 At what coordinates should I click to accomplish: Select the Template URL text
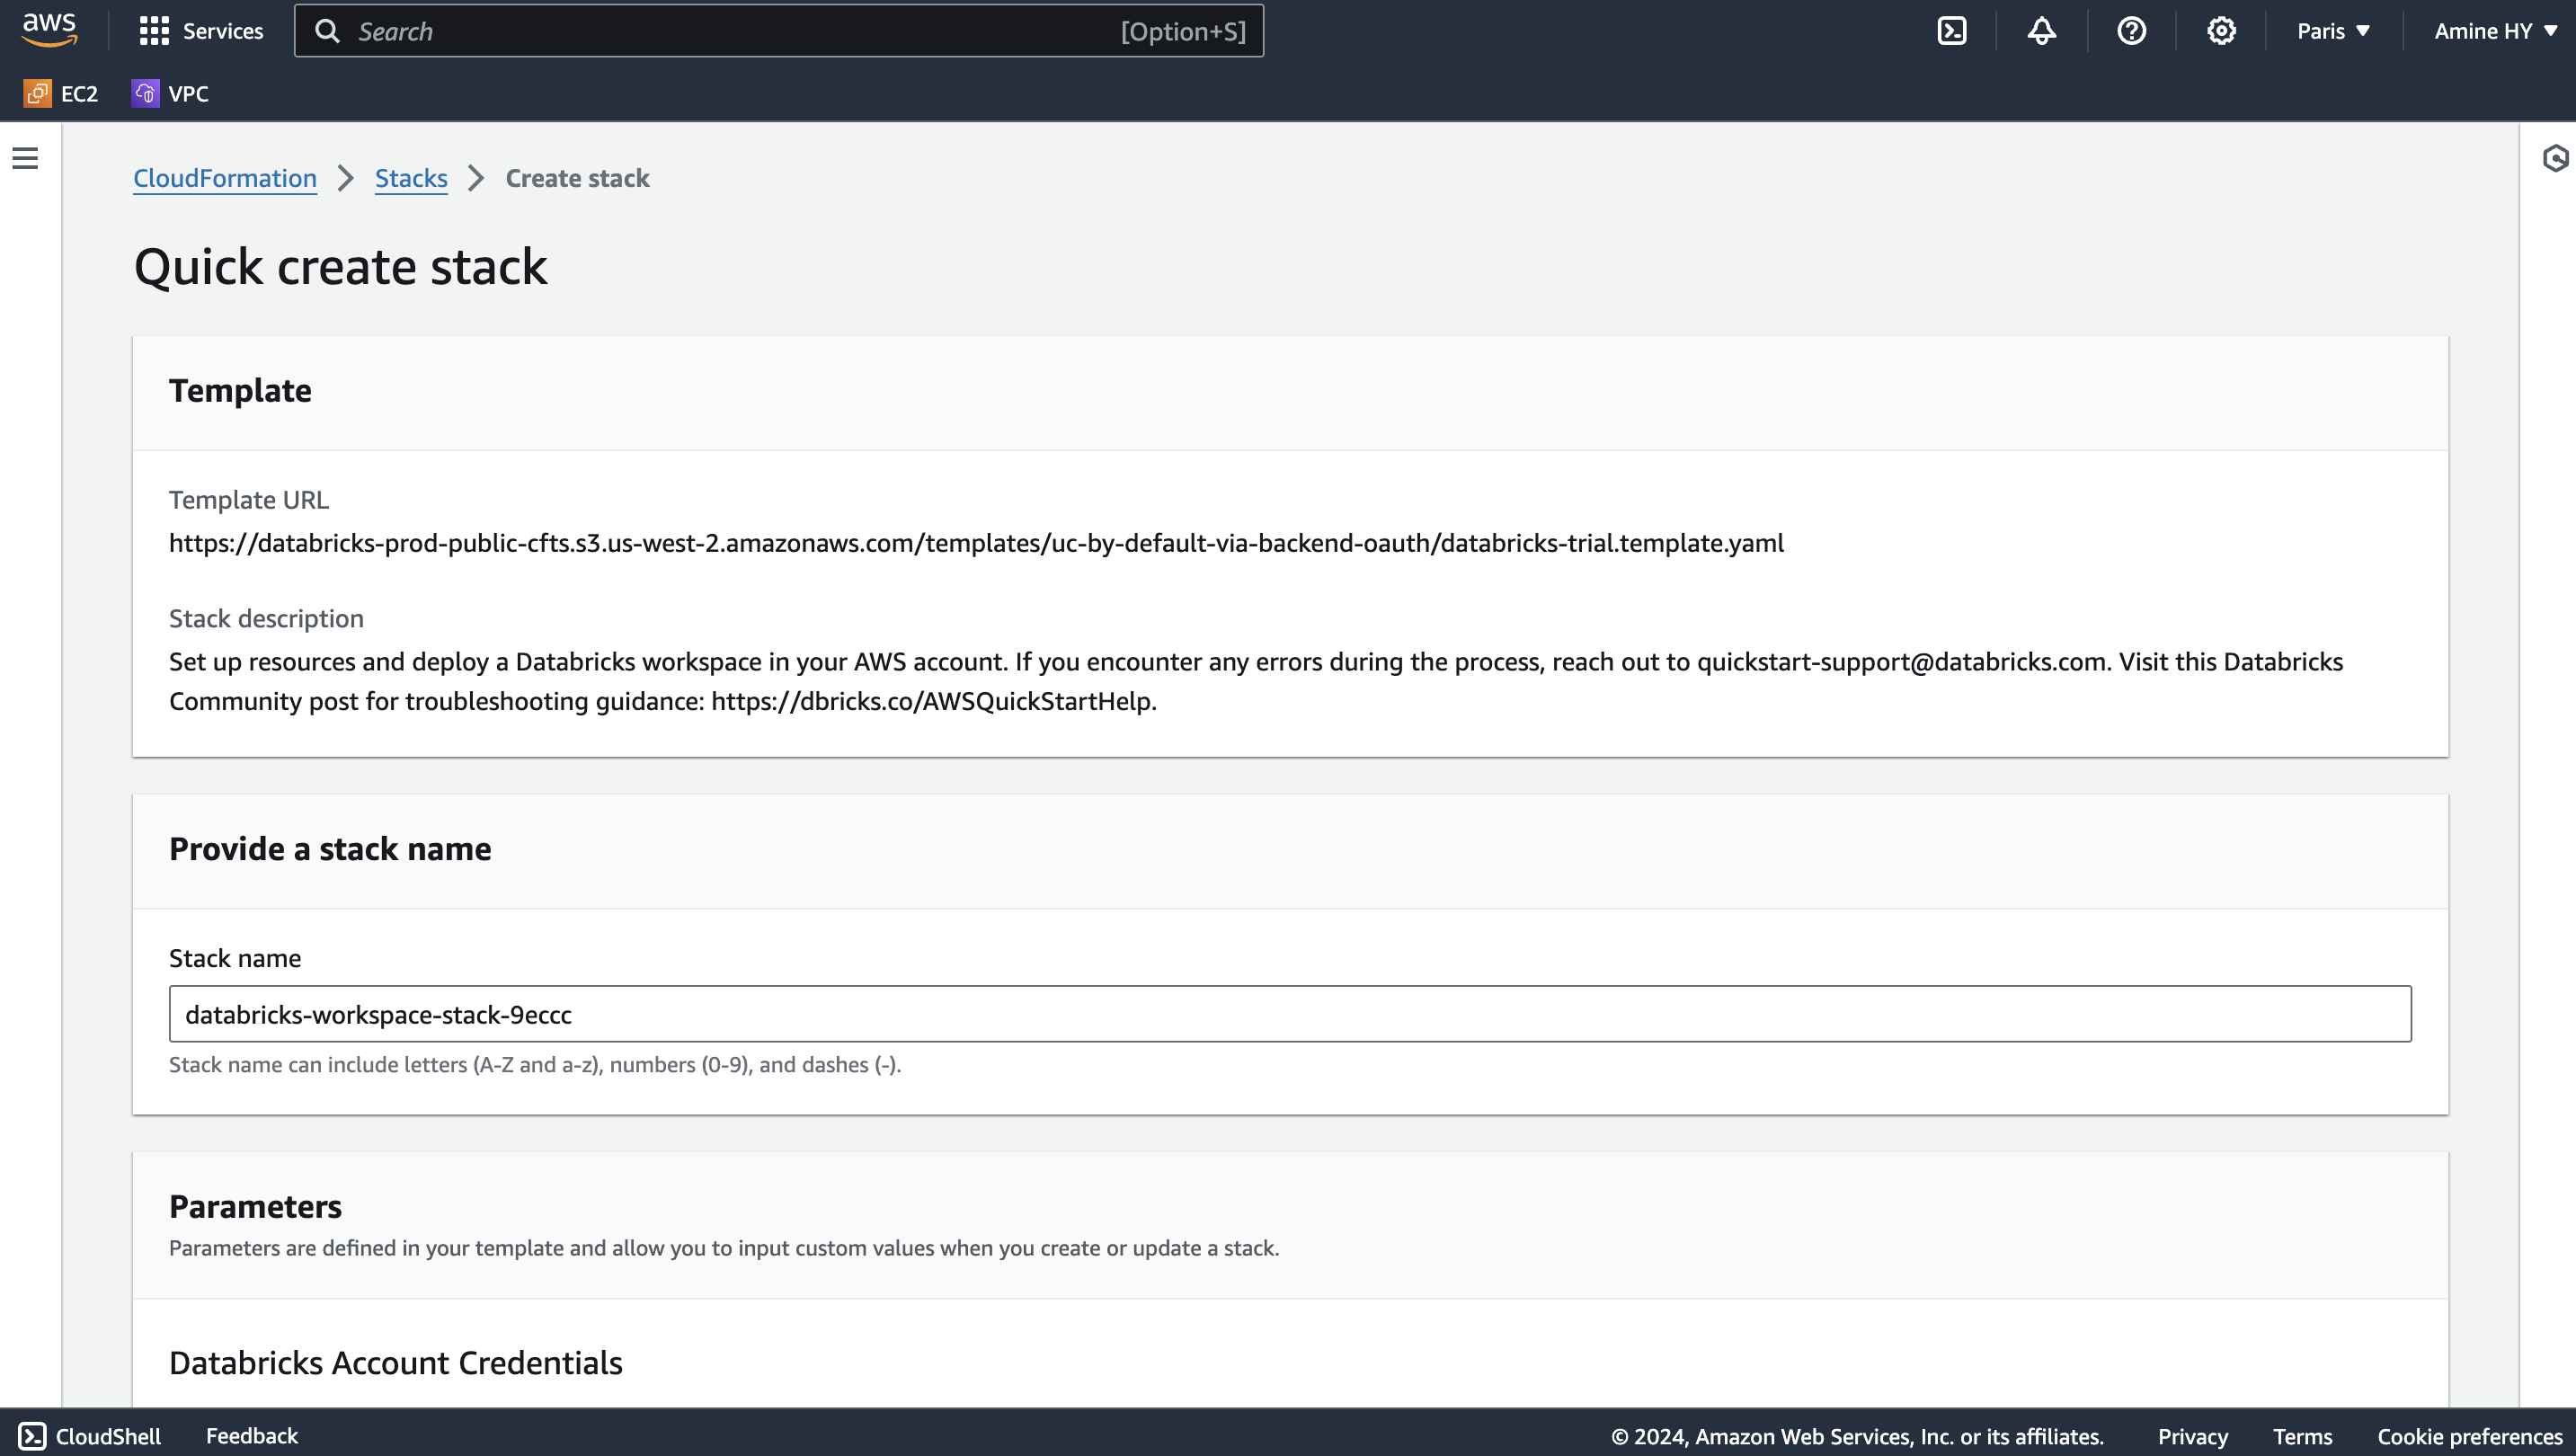coord(976,543)
